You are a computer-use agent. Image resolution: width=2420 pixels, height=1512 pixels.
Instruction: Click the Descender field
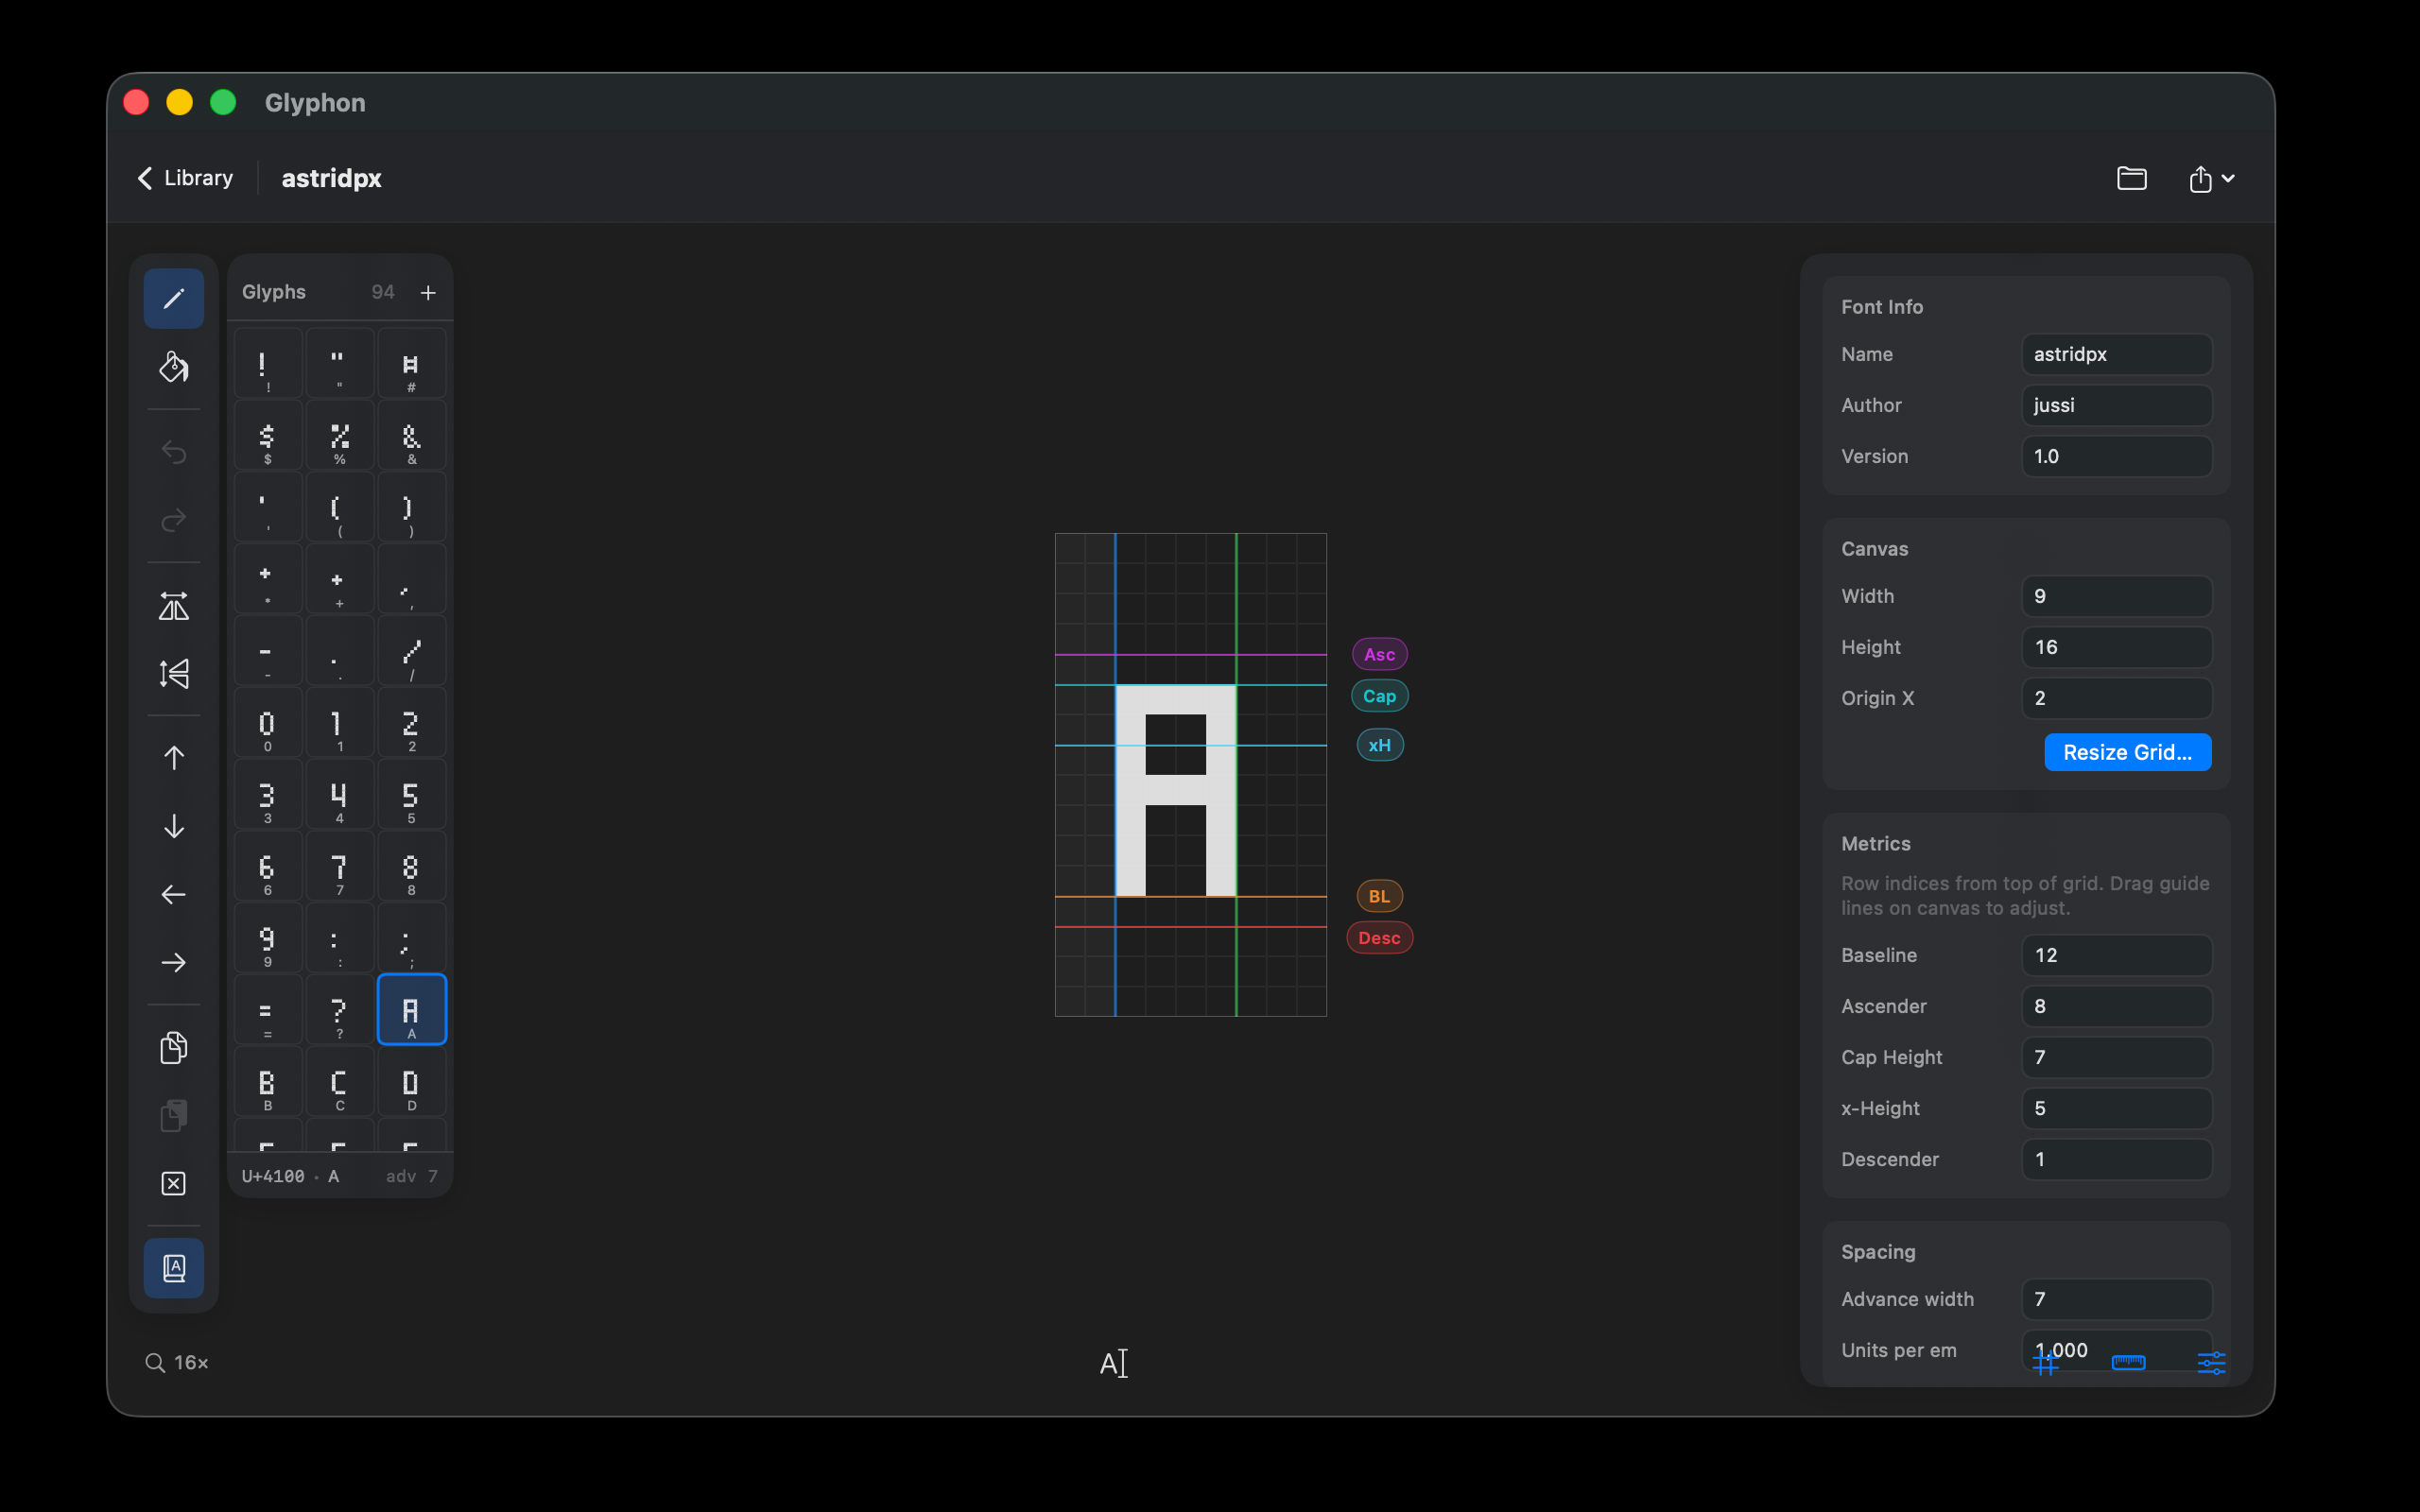click(x=2116, y=1159)
